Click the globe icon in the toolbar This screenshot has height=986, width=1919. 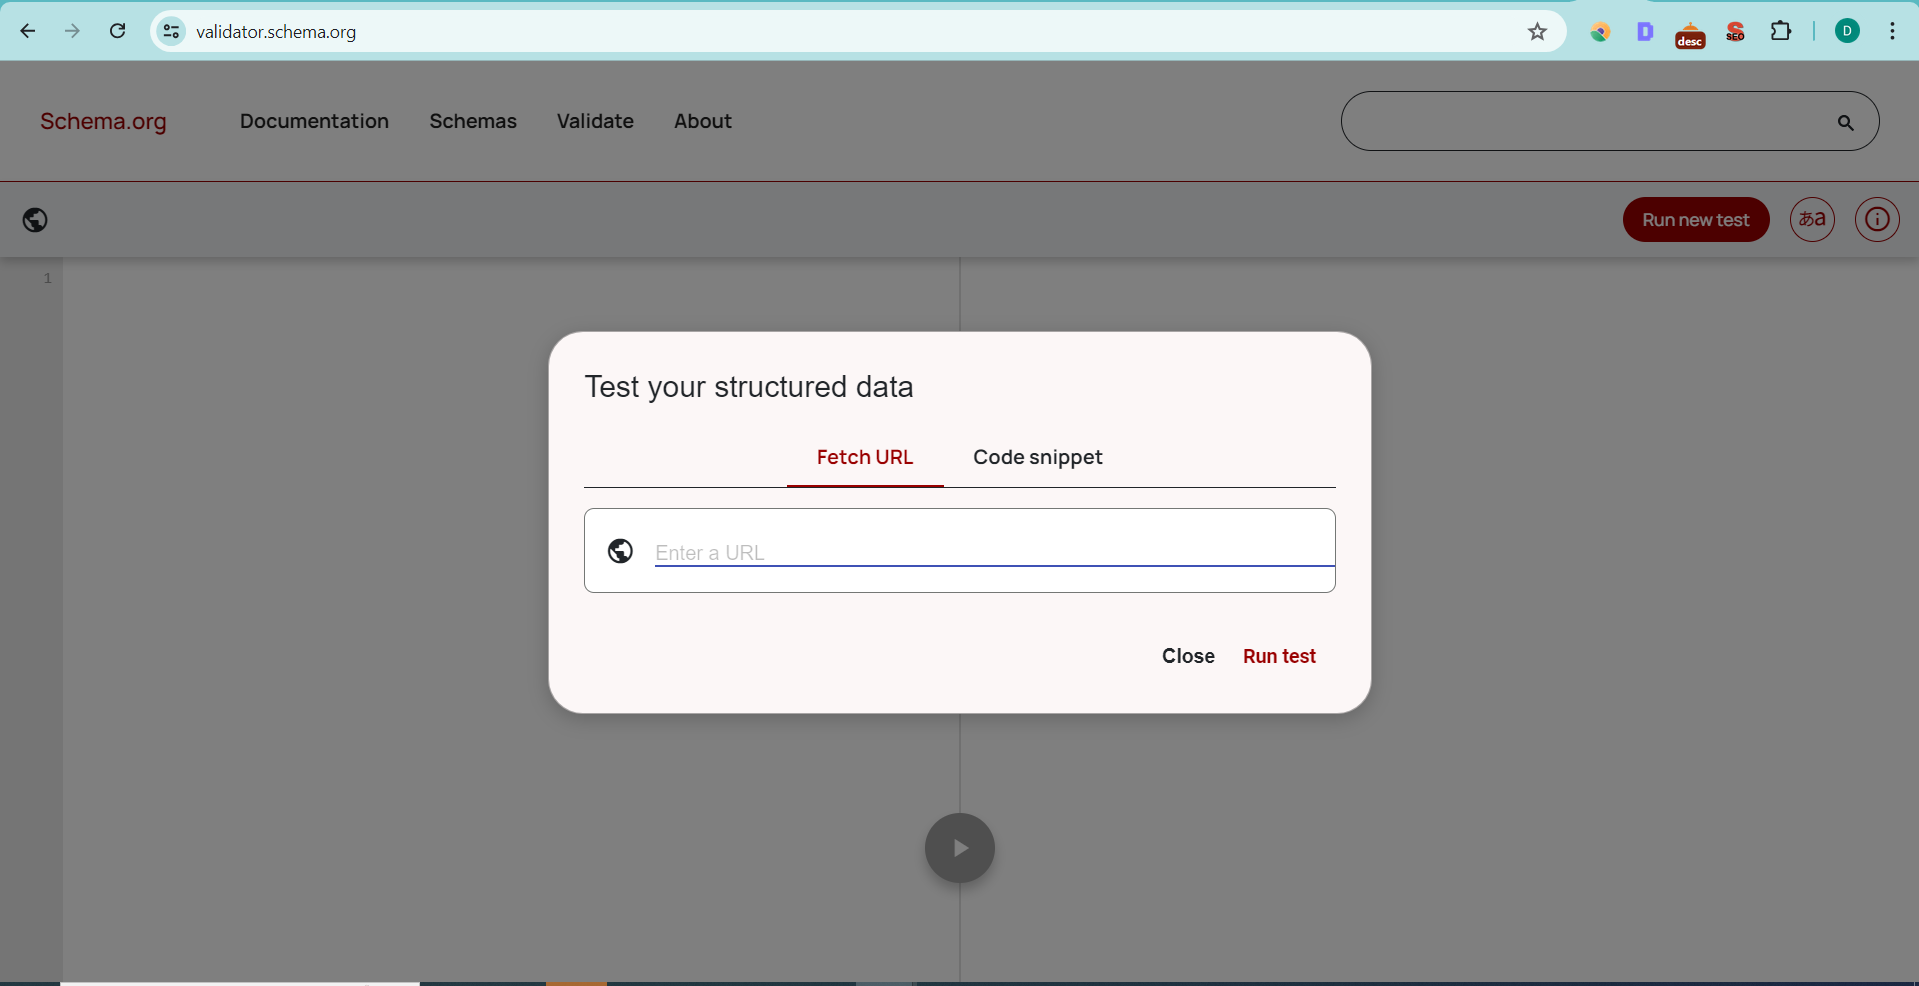click(35, 220)
